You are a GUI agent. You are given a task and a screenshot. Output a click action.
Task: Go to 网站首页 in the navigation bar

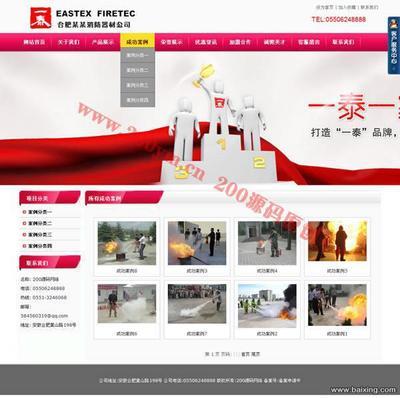34,42
